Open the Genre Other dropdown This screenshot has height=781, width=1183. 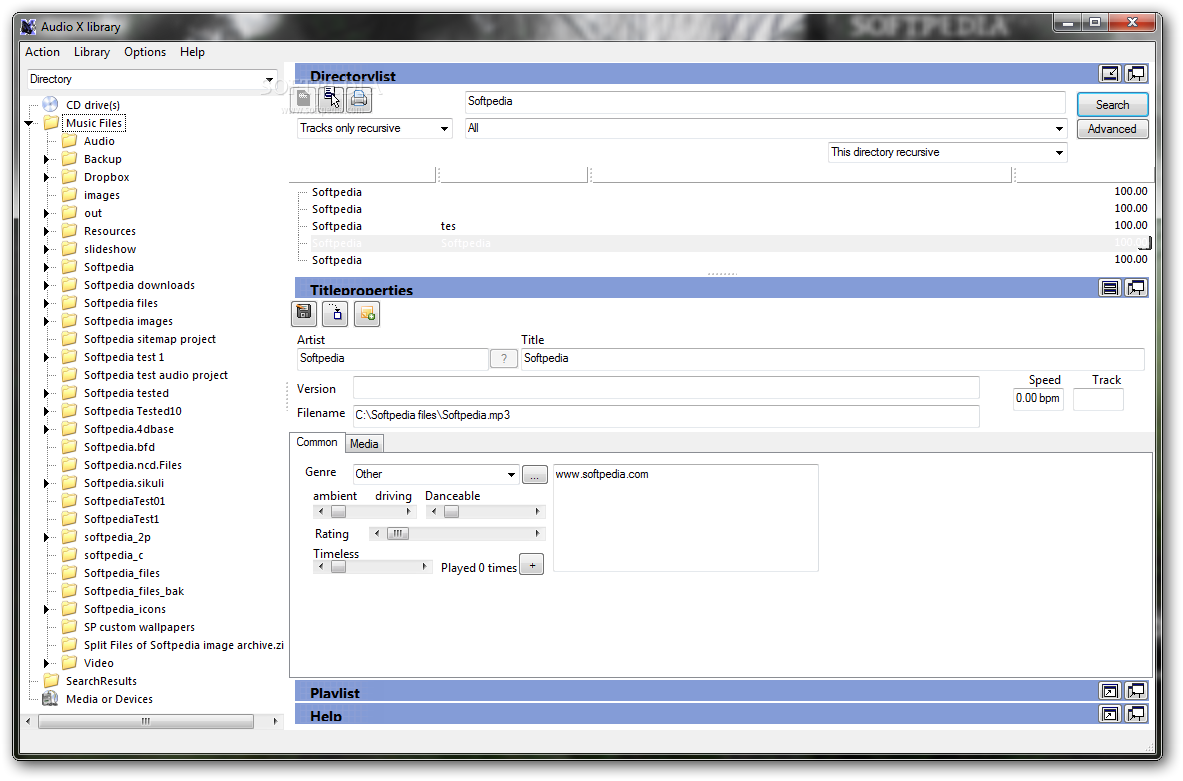tap(512, 474)
